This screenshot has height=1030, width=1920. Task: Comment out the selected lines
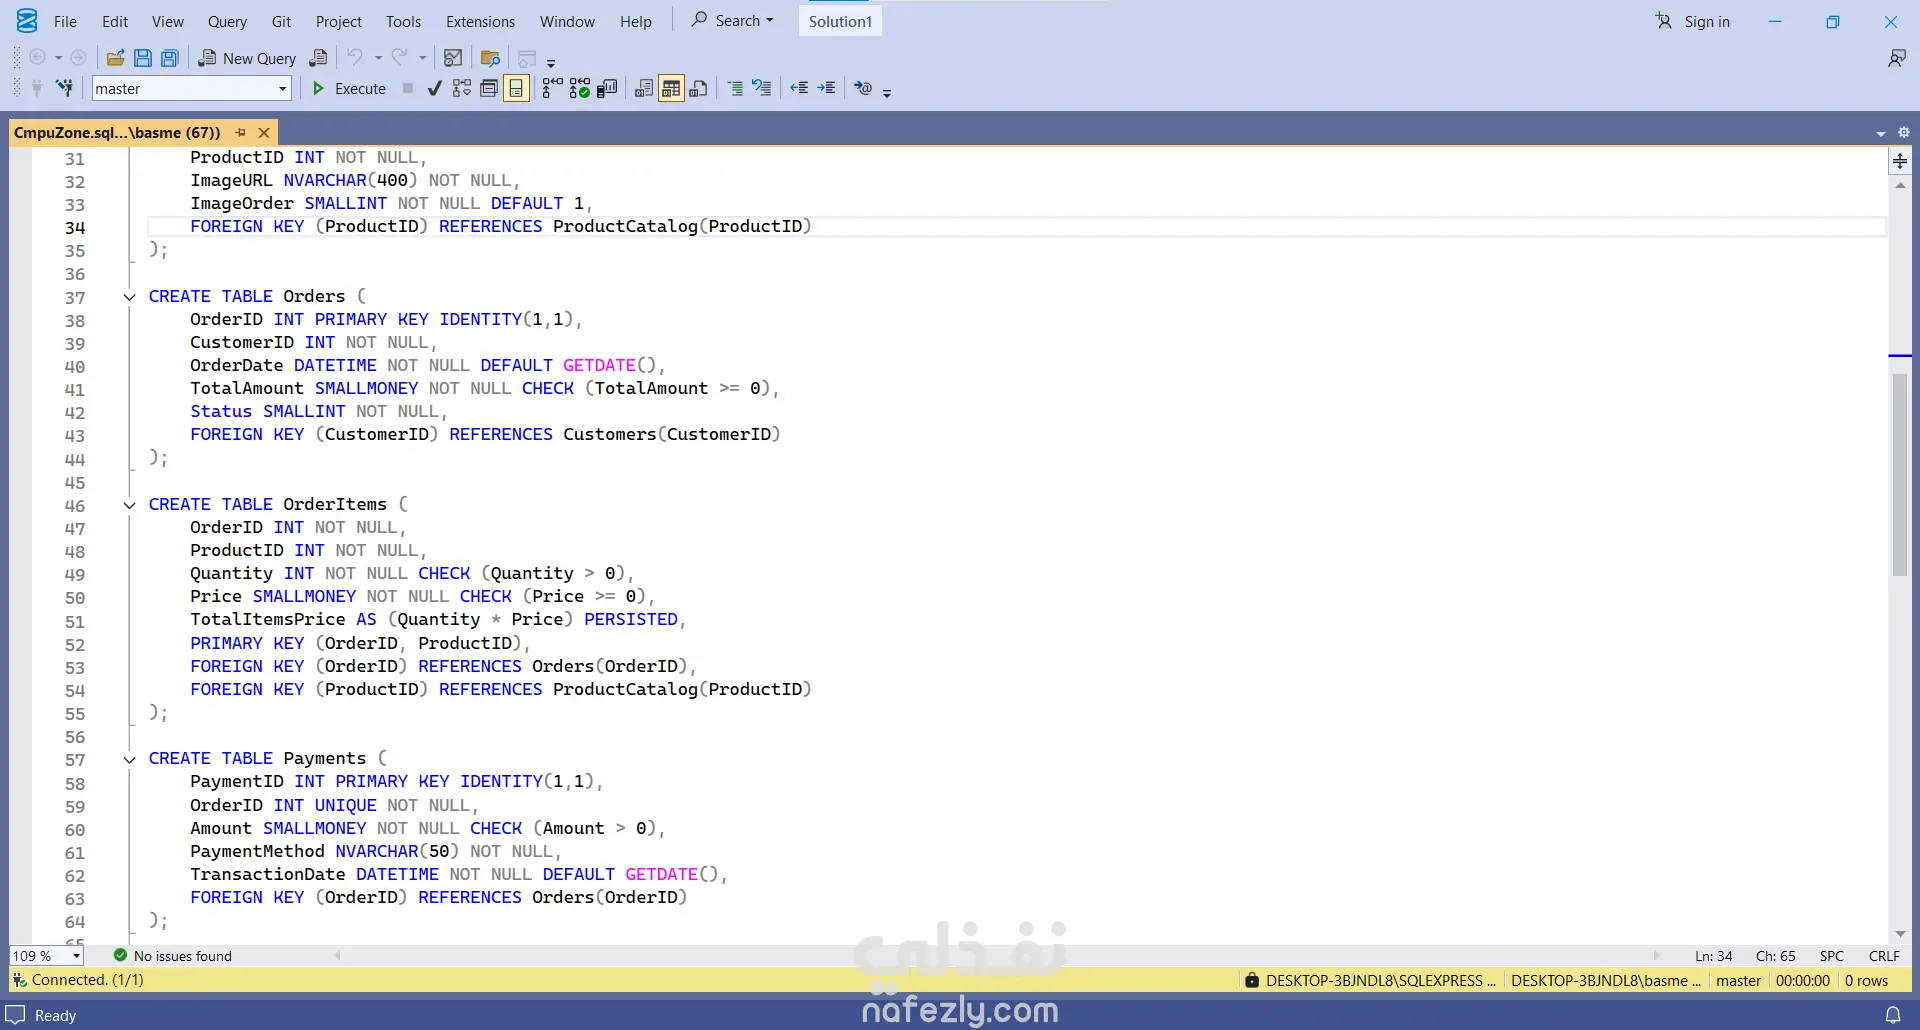(x=735, y=89)
